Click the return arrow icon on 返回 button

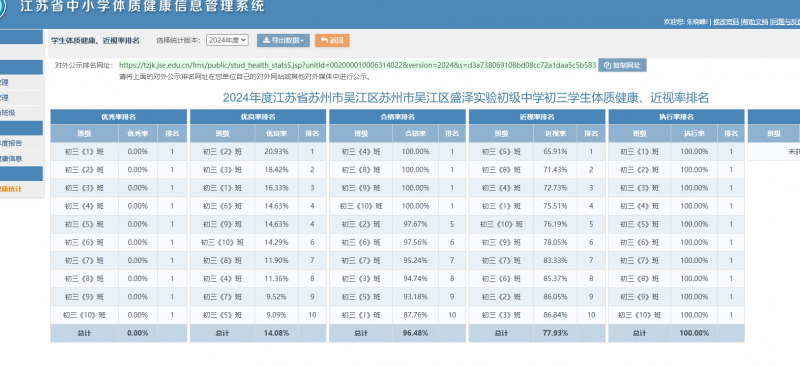pyautogui.click(x=324, y=40)
